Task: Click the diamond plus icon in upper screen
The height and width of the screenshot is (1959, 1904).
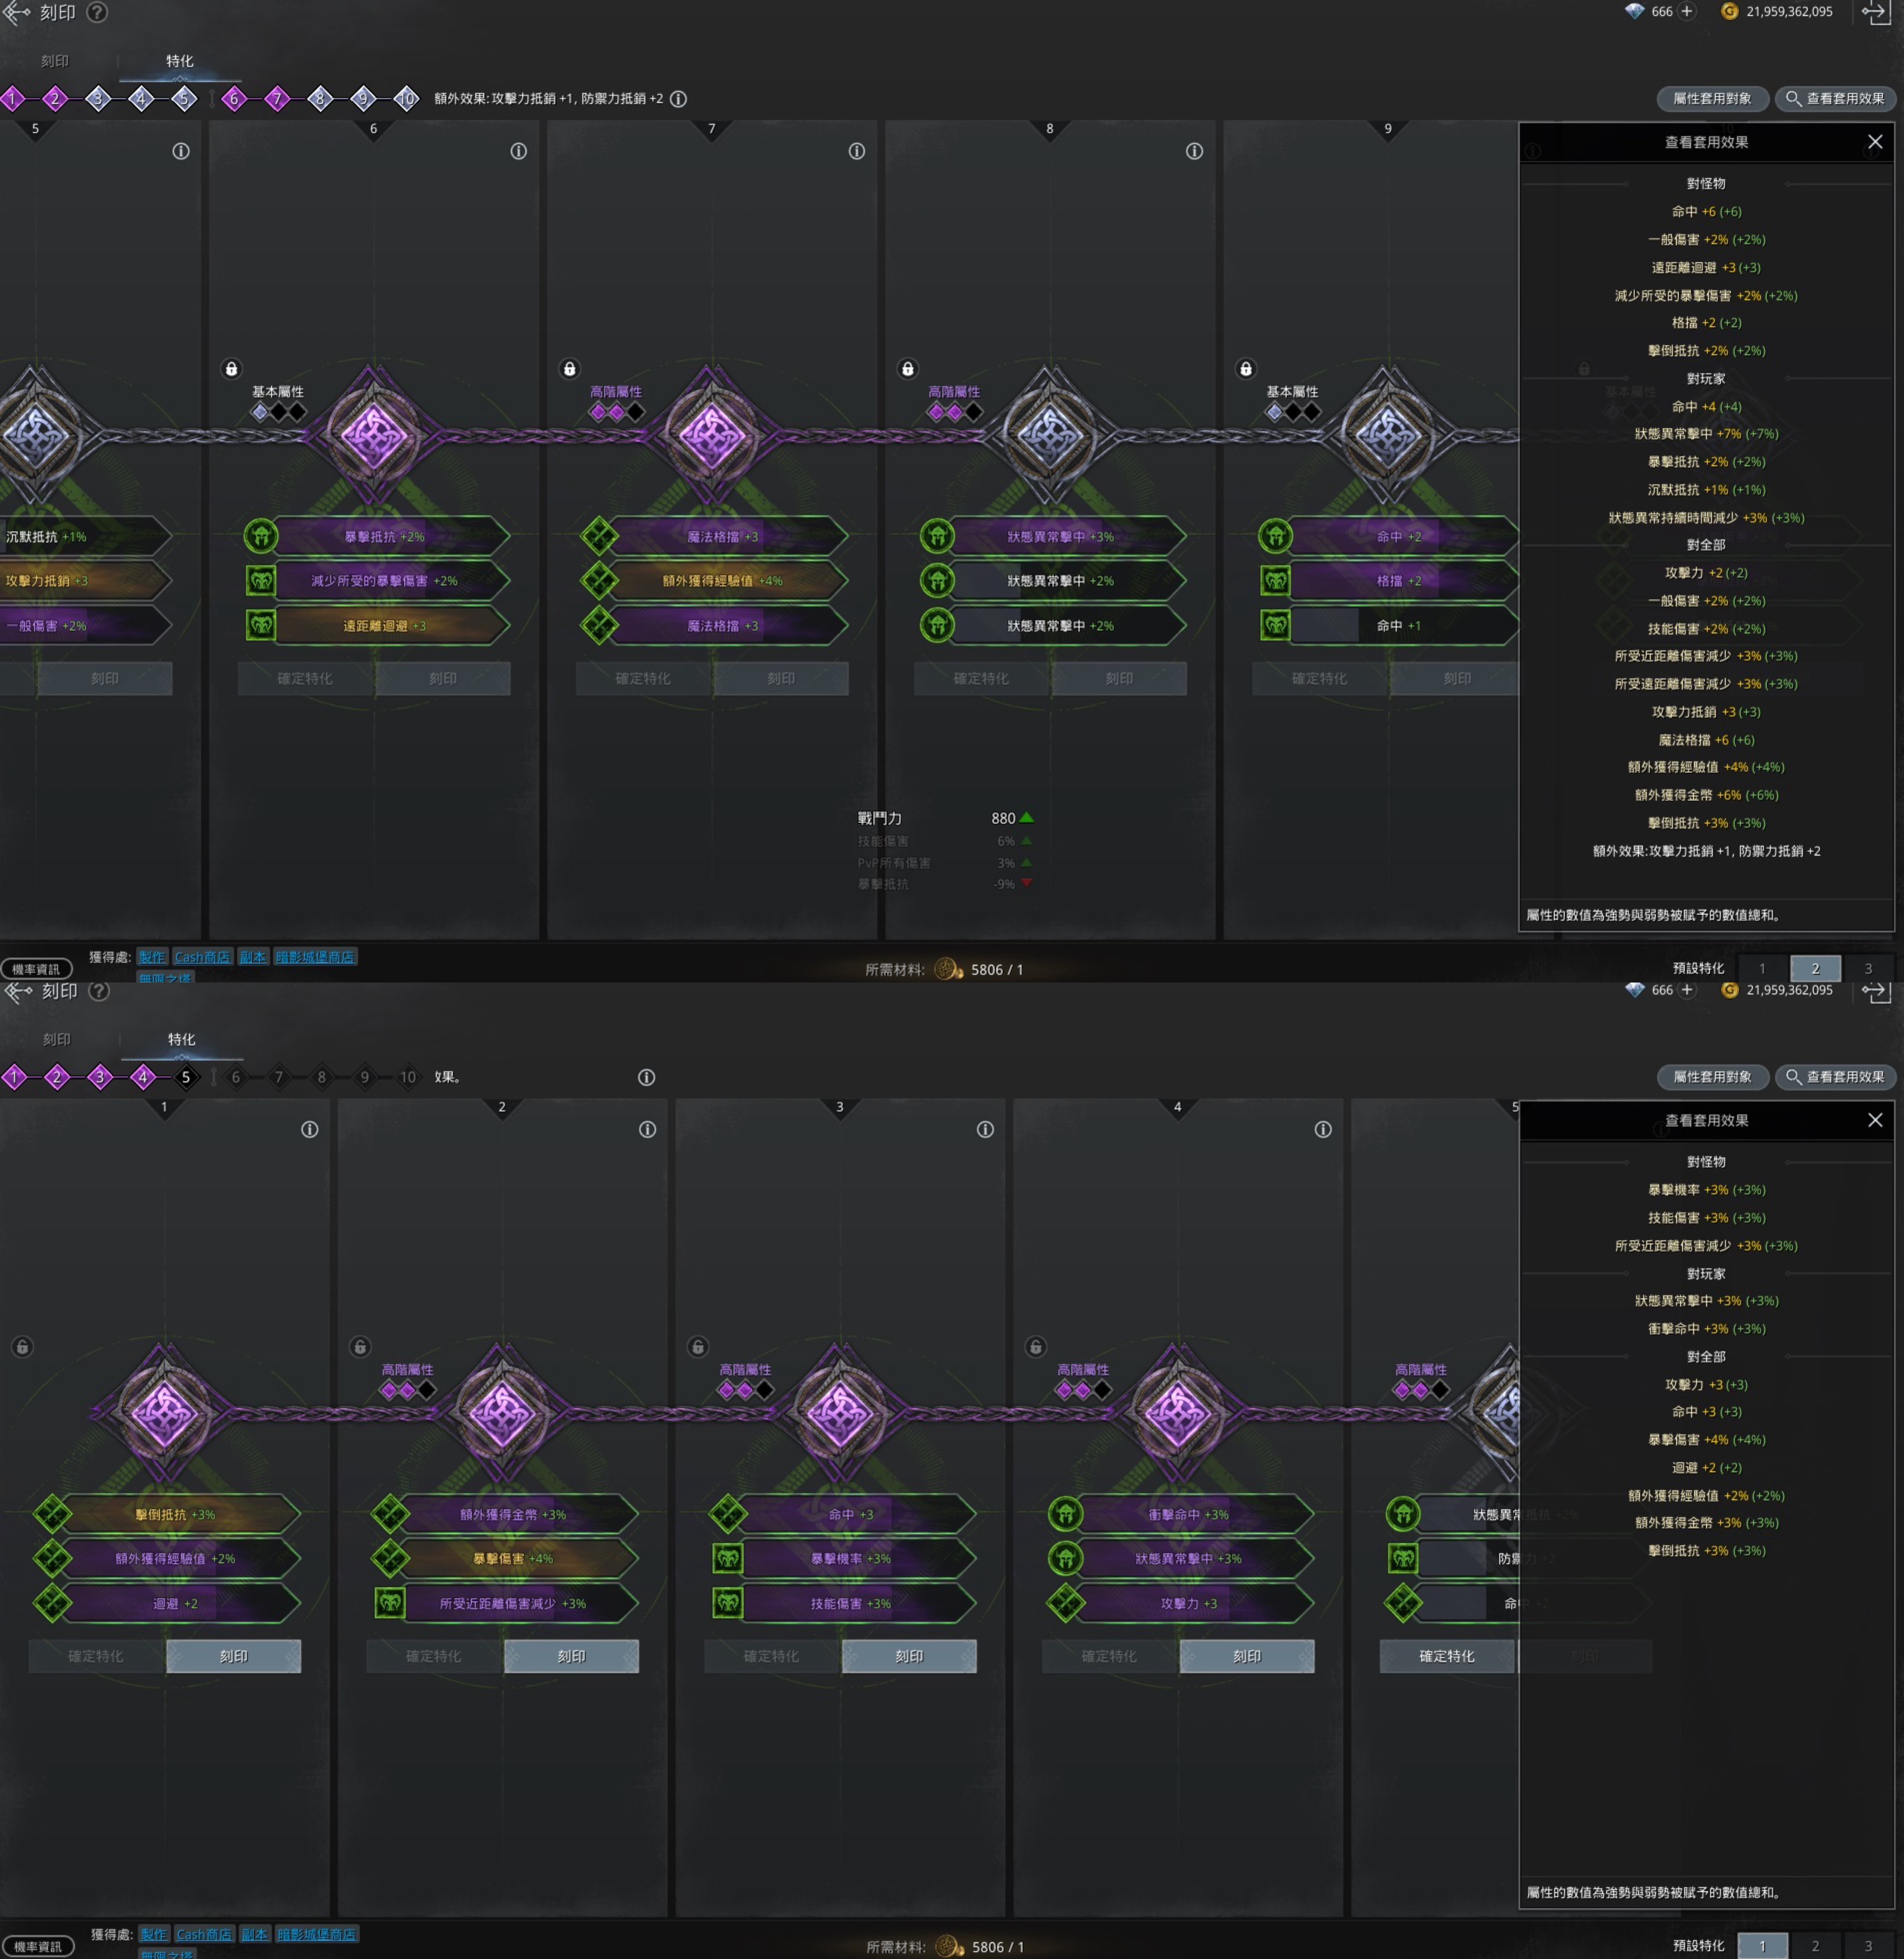Action: click(1687, 12)
